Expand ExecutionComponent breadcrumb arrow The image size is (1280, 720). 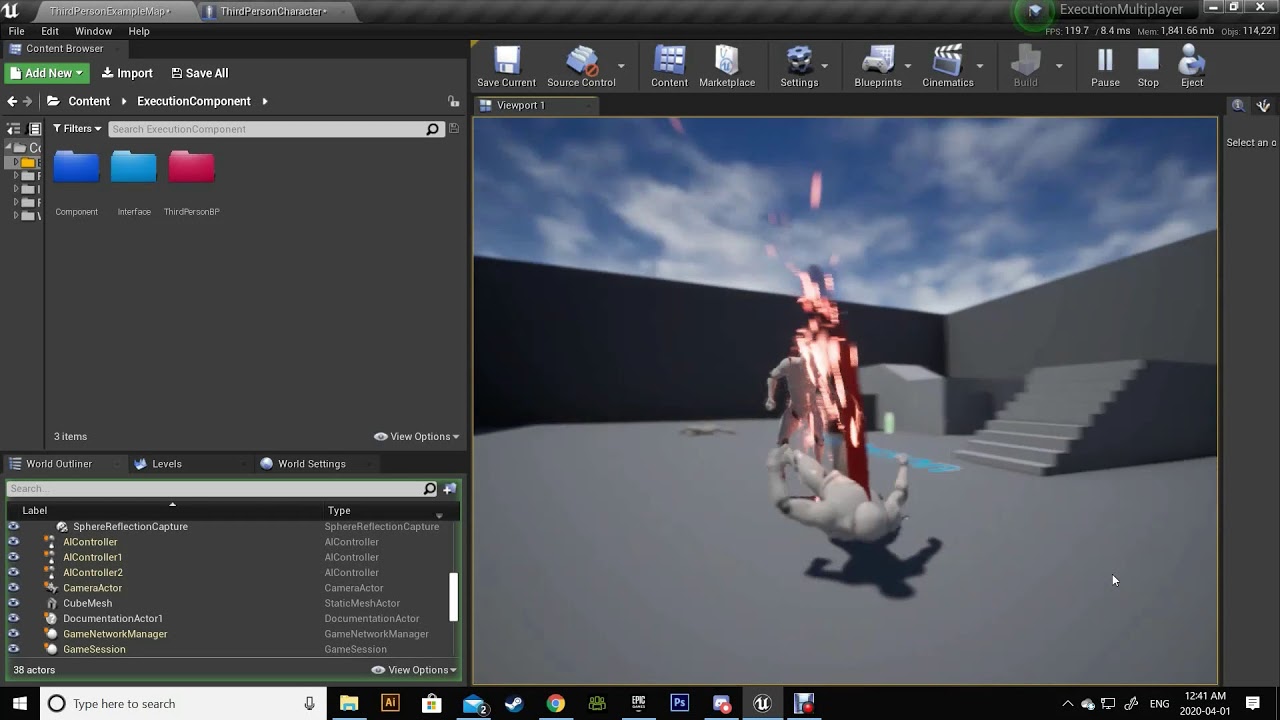pyautogui.click(x=265, y=101)
